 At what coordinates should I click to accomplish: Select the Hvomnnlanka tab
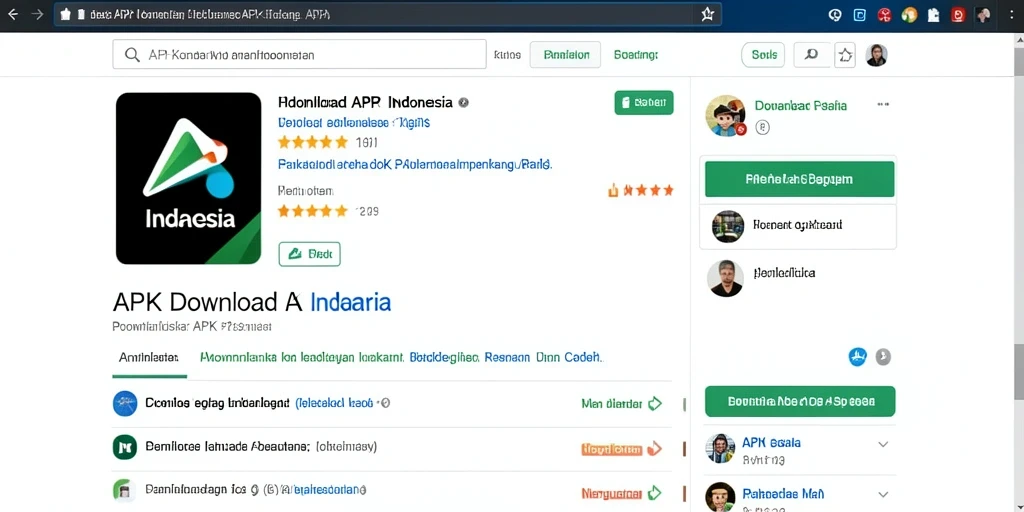(302, 358)
